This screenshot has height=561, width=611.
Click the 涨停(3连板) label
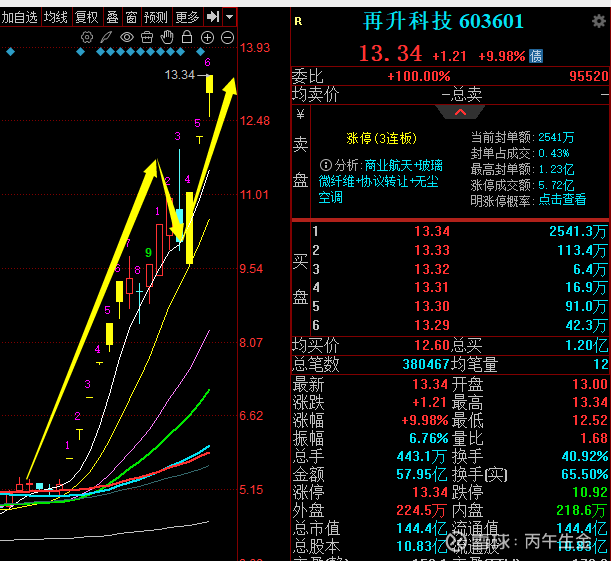click(381, 138)
